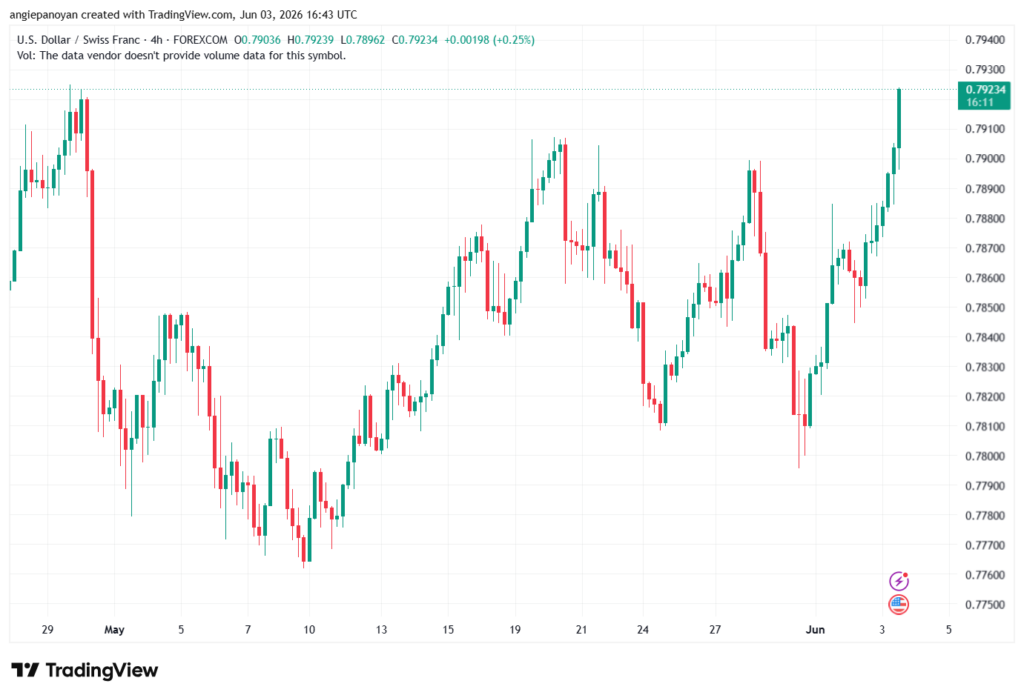Click the open value O0.79036
This screenshot has width=1024, height=698.
(257, 40)
